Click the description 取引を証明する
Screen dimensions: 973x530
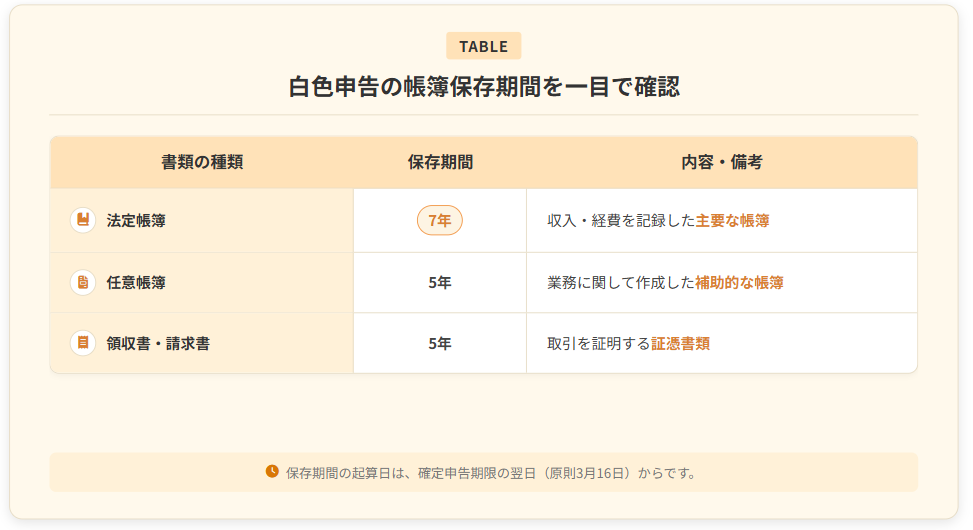click(598, 344)
